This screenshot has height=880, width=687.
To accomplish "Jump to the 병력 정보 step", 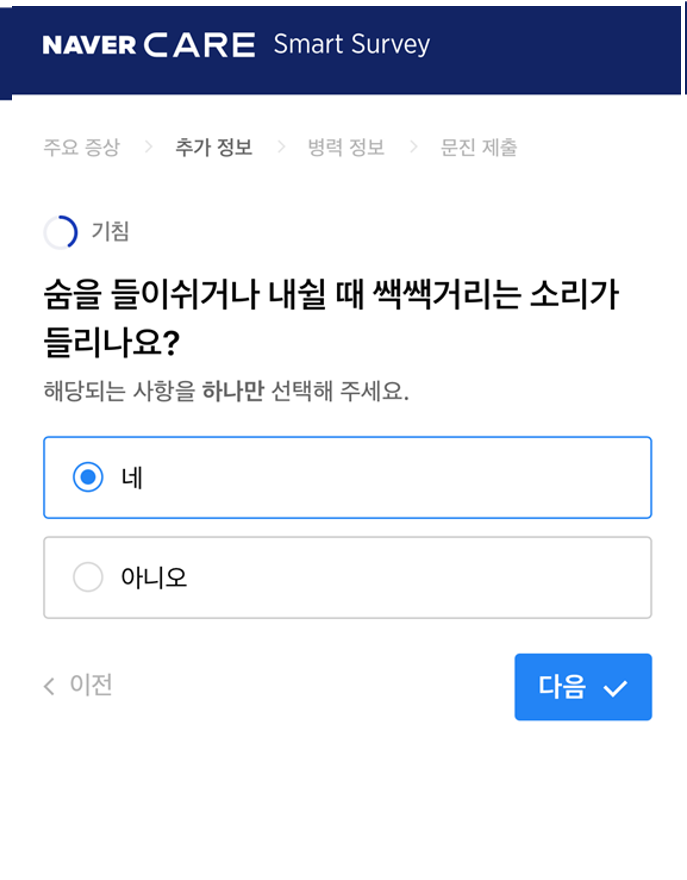I will 345,148.
